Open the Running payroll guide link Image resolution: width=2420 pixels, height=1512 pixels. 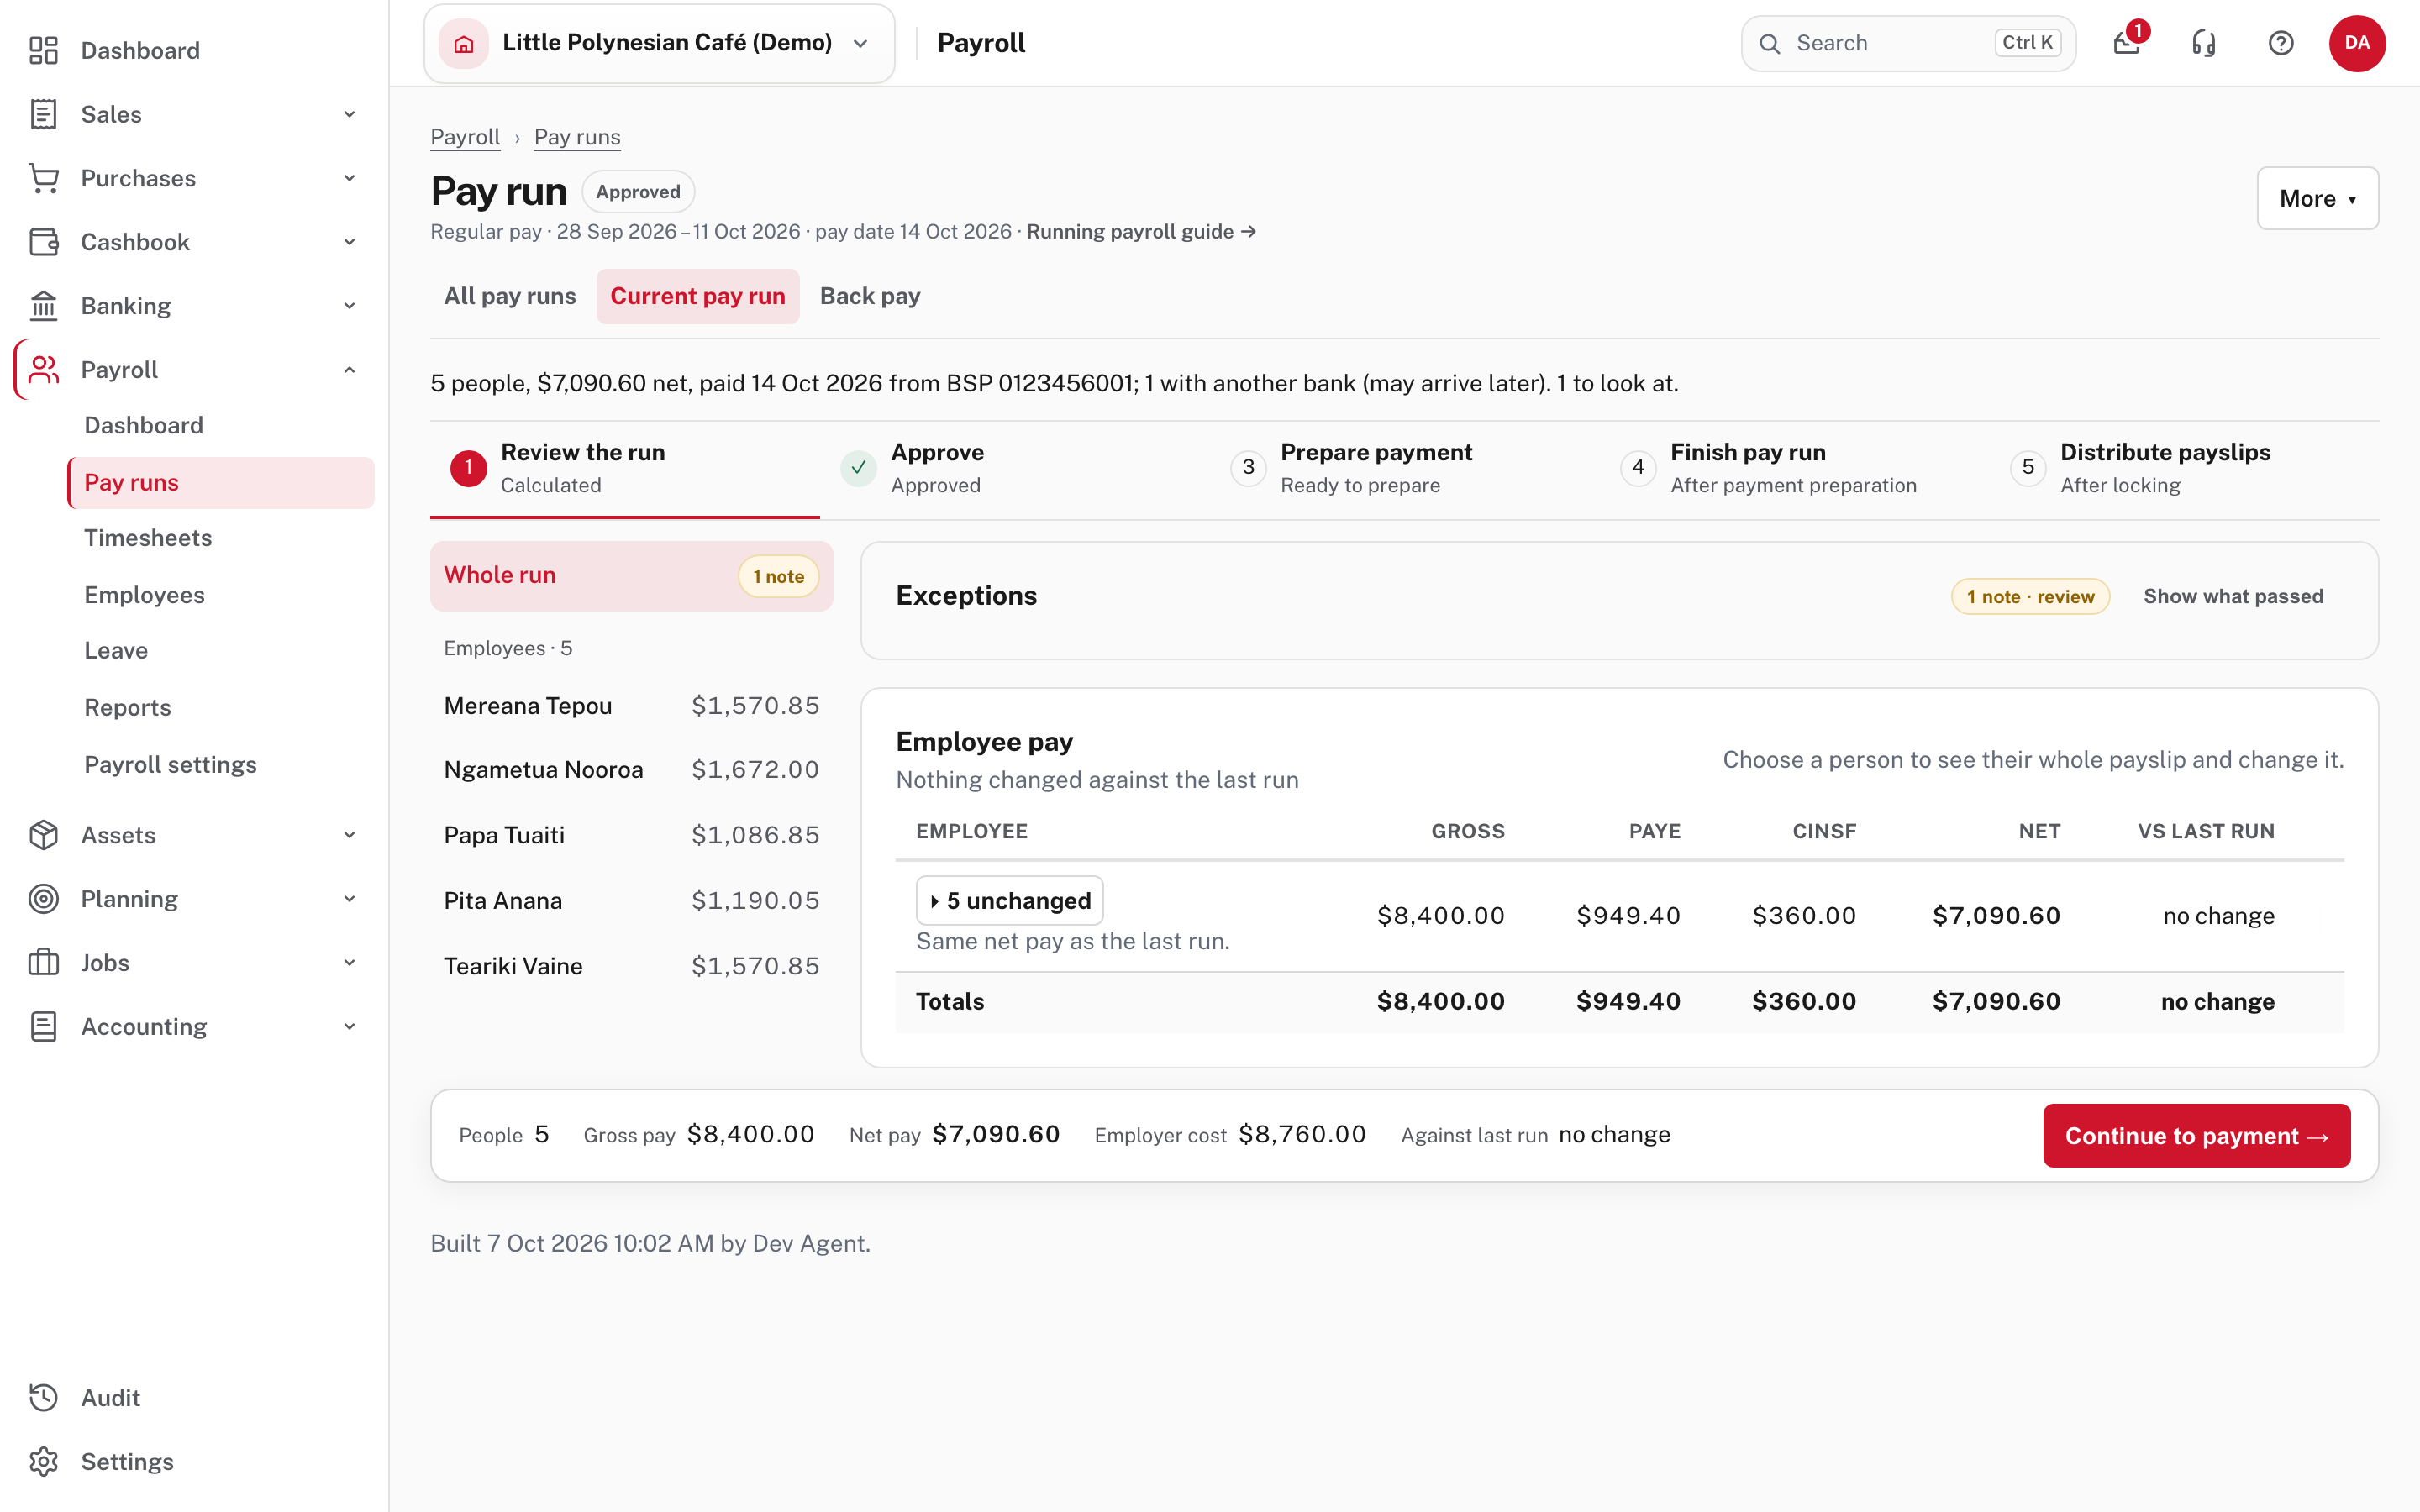tap(1141, 232)
